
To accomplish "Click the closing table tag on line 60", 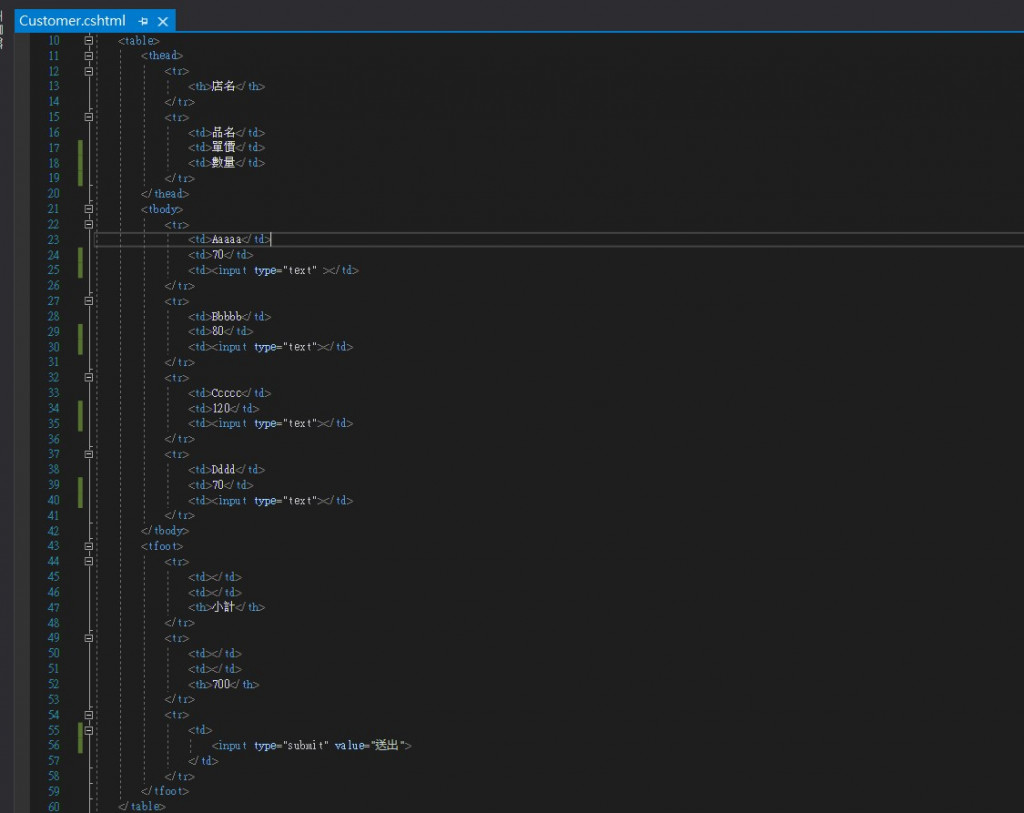I will tap(142, 806).
